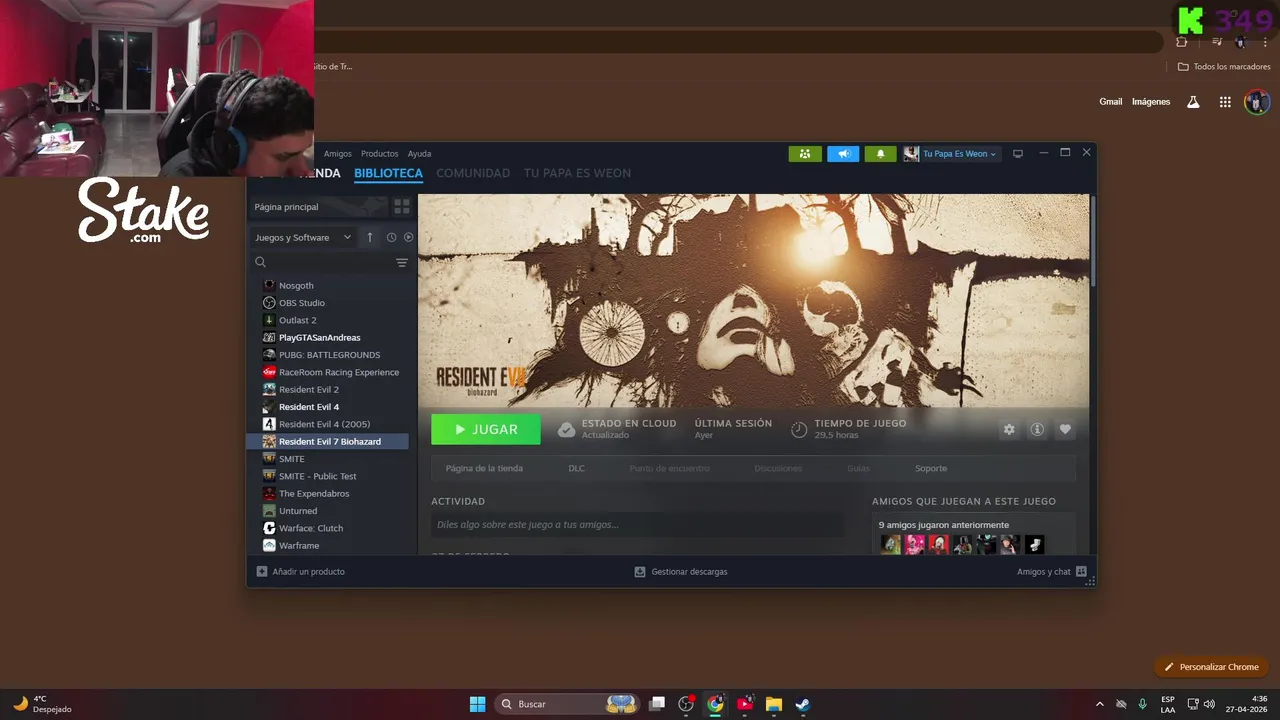This screenshot has width=1280, height=720.
Task: Click Añadir un producto
Action: (x=301, y=572)
